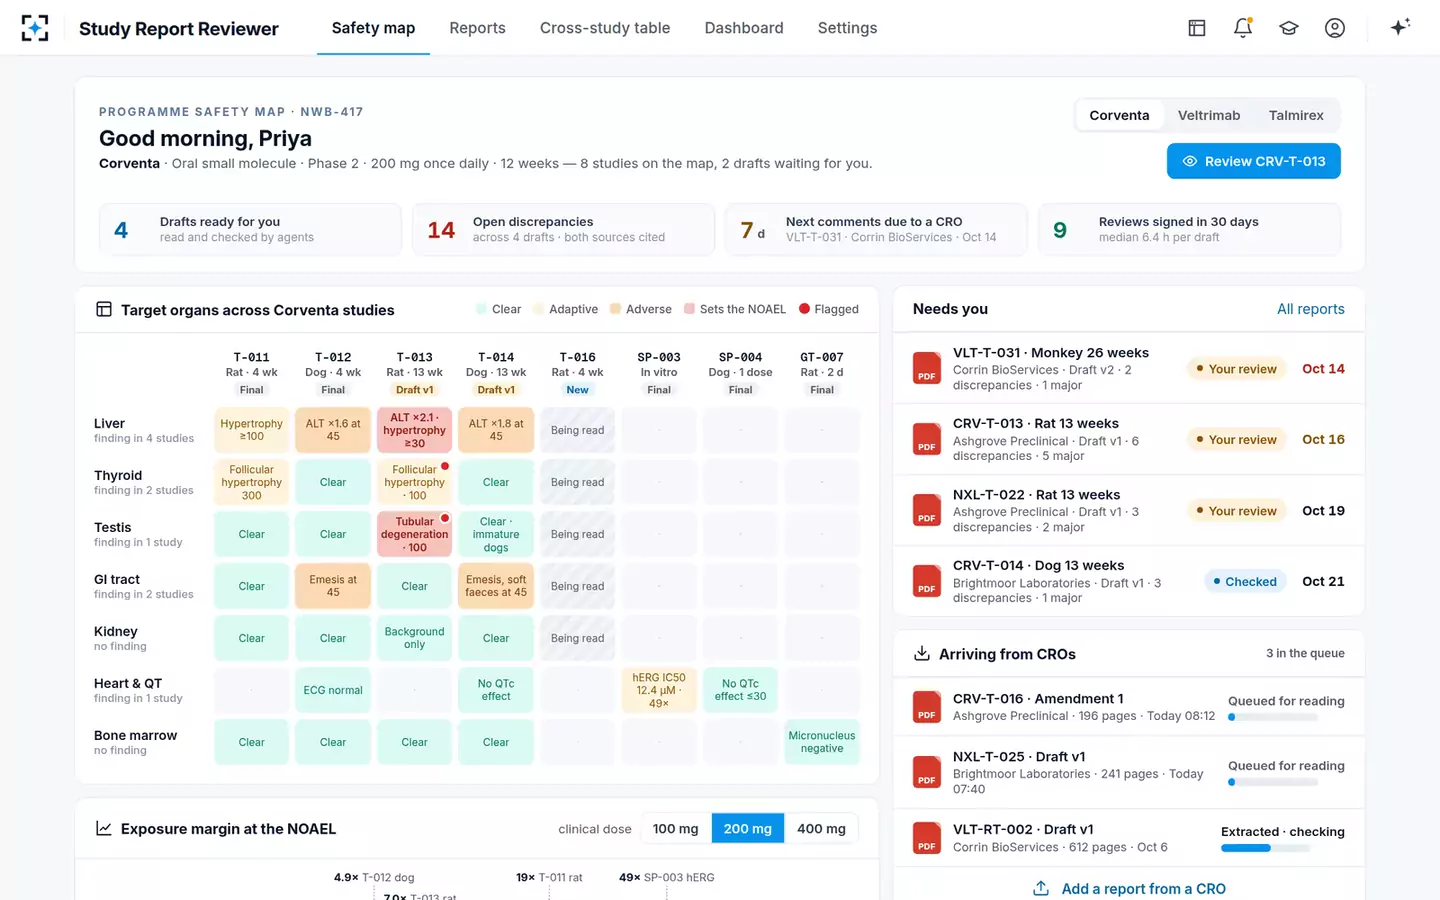Click the Target organs table icon
Image resolution: width=1440 pixels, height=900 pixels.
pos(104,310)
